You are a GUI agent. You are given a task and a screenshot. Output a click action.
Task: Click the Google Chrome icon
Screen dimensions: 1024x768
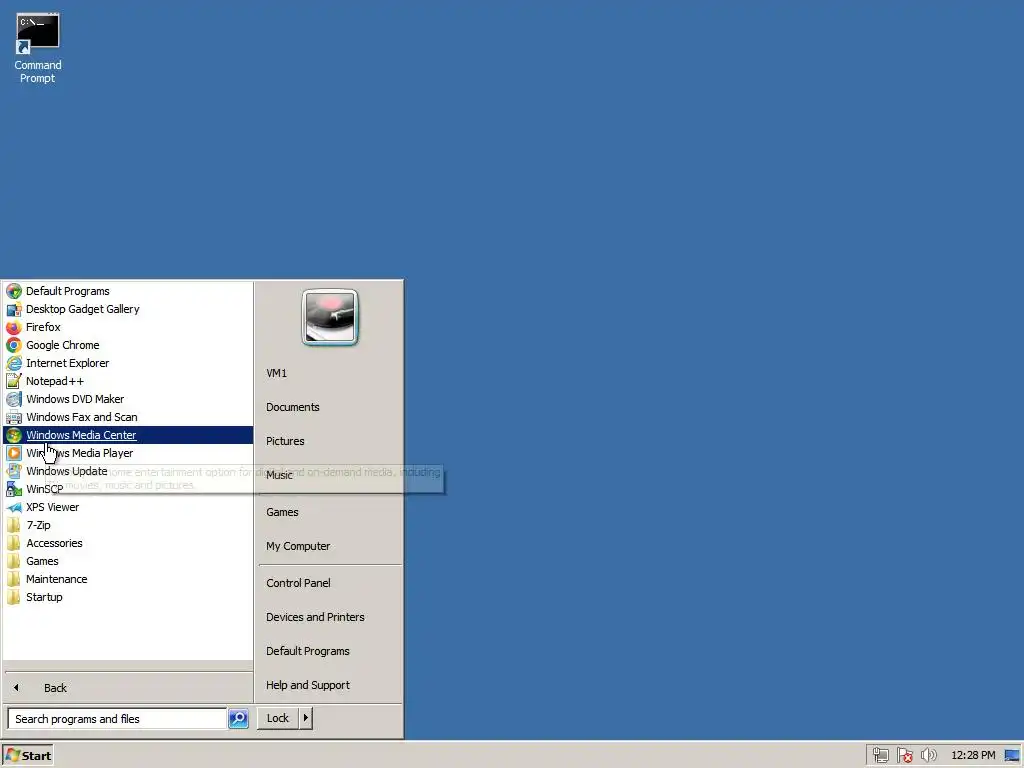coord(14,345)
